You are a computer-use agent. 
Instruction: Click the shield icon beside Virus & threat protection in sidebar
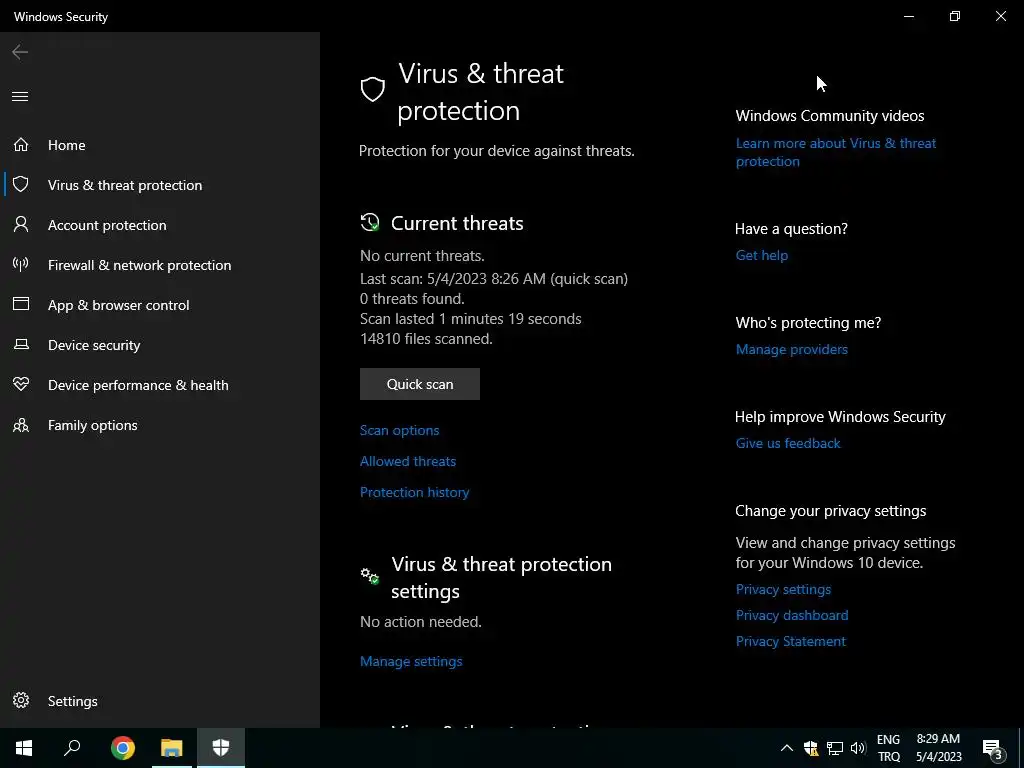point(21,184)
